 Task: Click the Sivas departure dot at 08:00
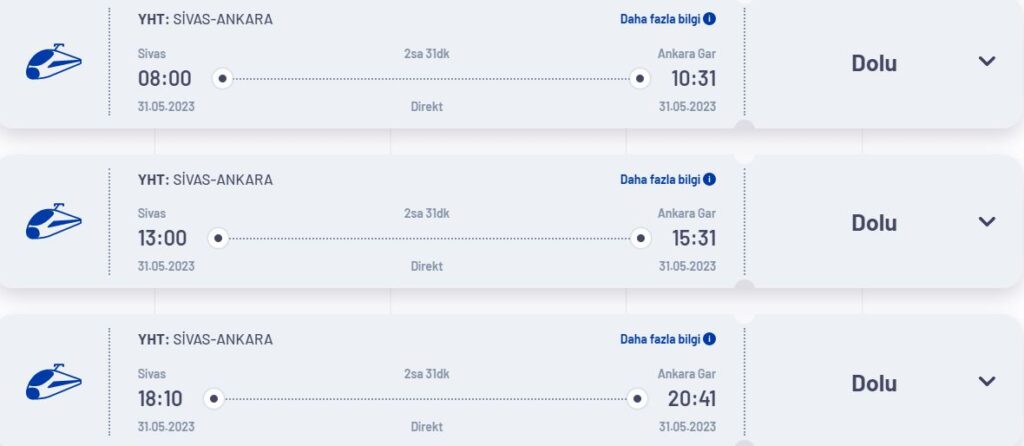click(222, 78)
